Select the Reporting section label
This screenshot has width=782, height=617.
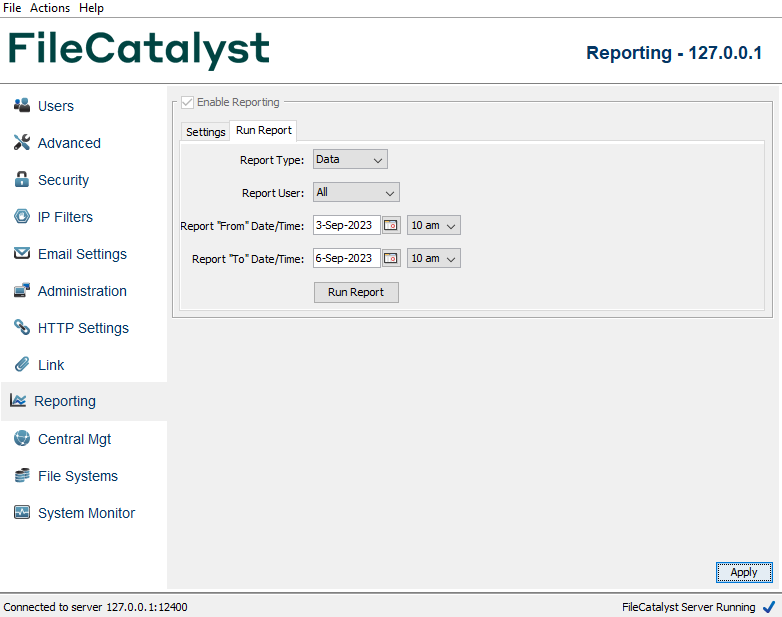65,401
